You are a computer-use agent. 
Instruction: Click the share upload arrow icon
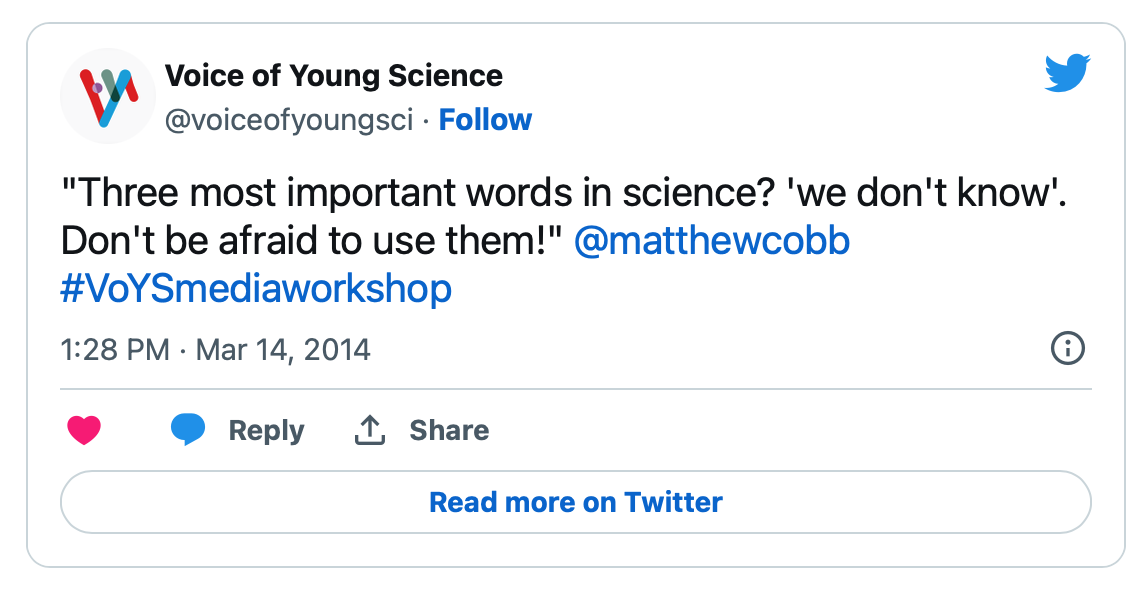coord(370,430)
